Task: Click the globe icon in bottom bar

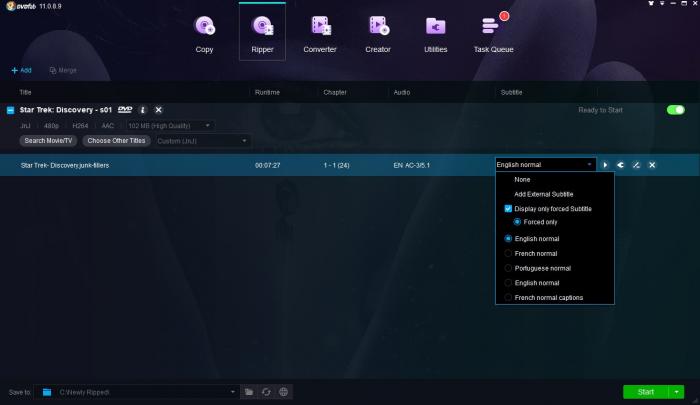Action: (283, 392)
